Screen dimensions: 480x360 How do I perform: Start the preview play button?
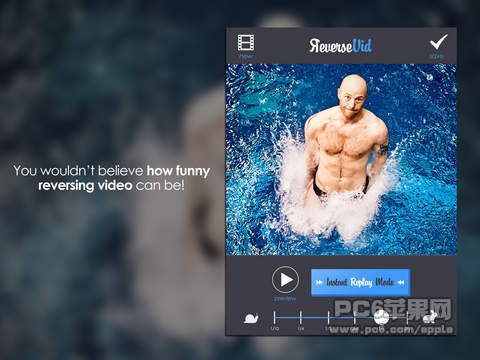pos(285,280)
